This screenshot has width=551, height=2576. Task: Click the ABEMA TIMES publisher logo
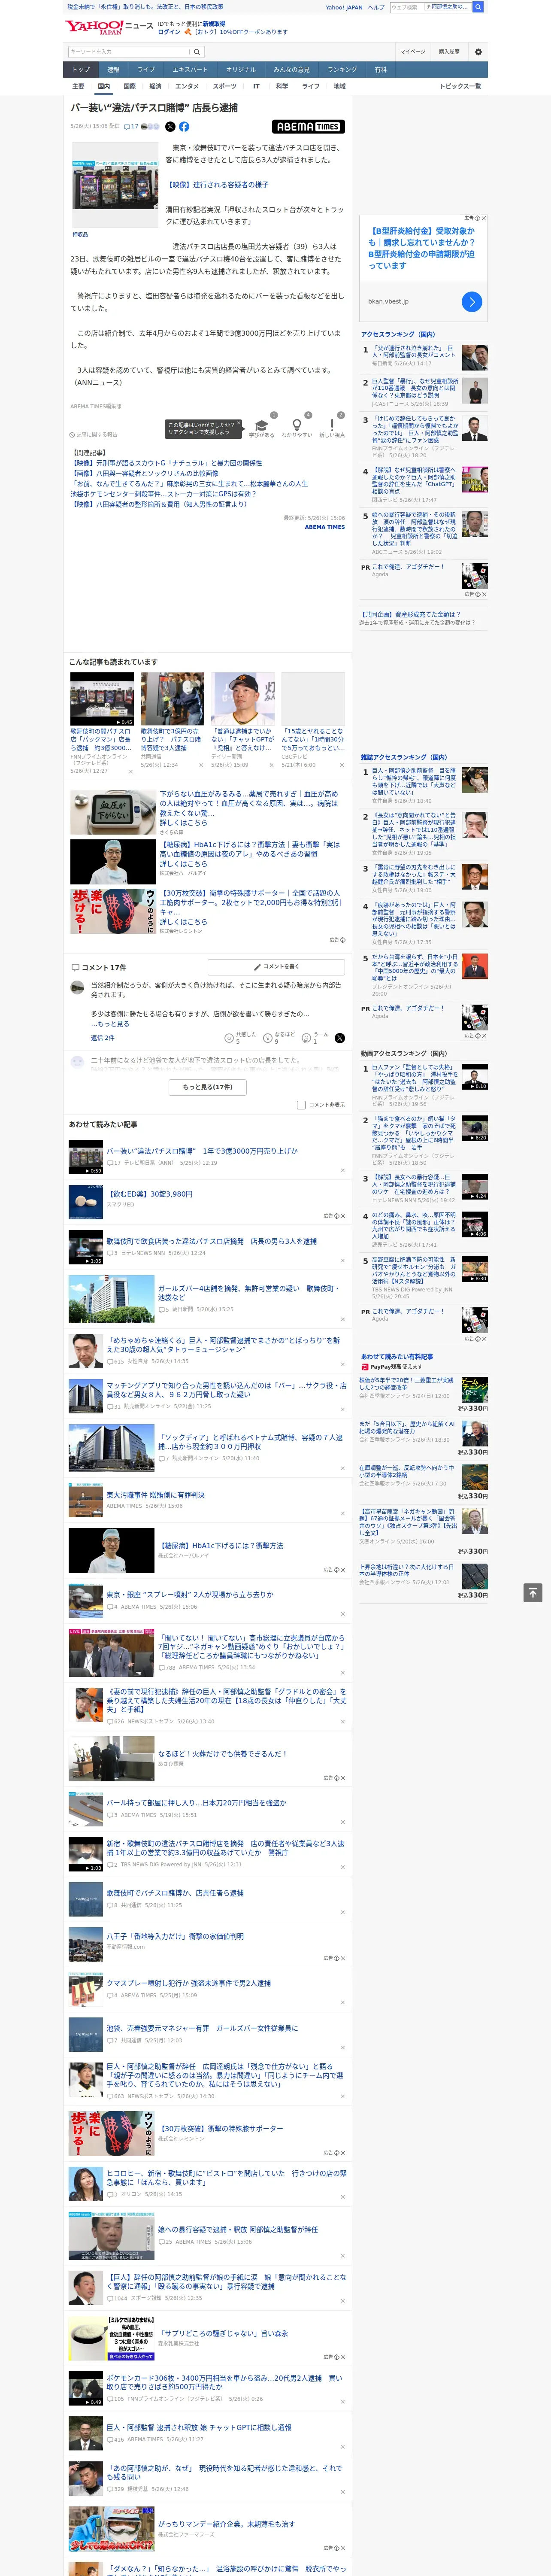(x=308, y=127)
